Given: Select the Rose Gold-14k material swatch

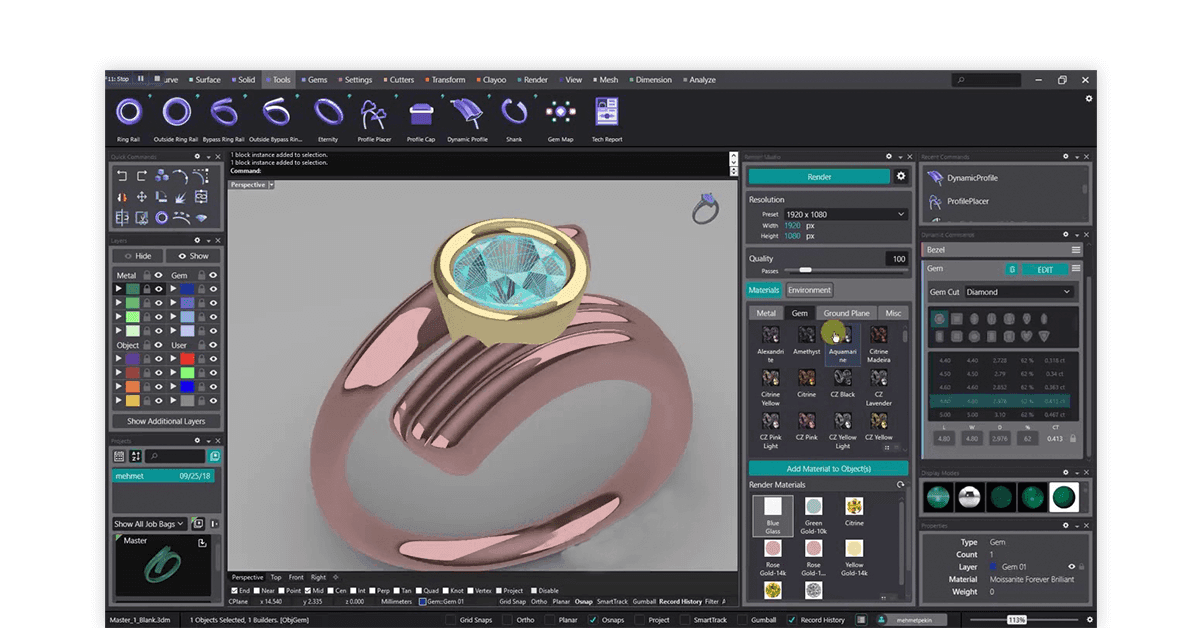Looking at the screenshot, I should pos(772,550).
